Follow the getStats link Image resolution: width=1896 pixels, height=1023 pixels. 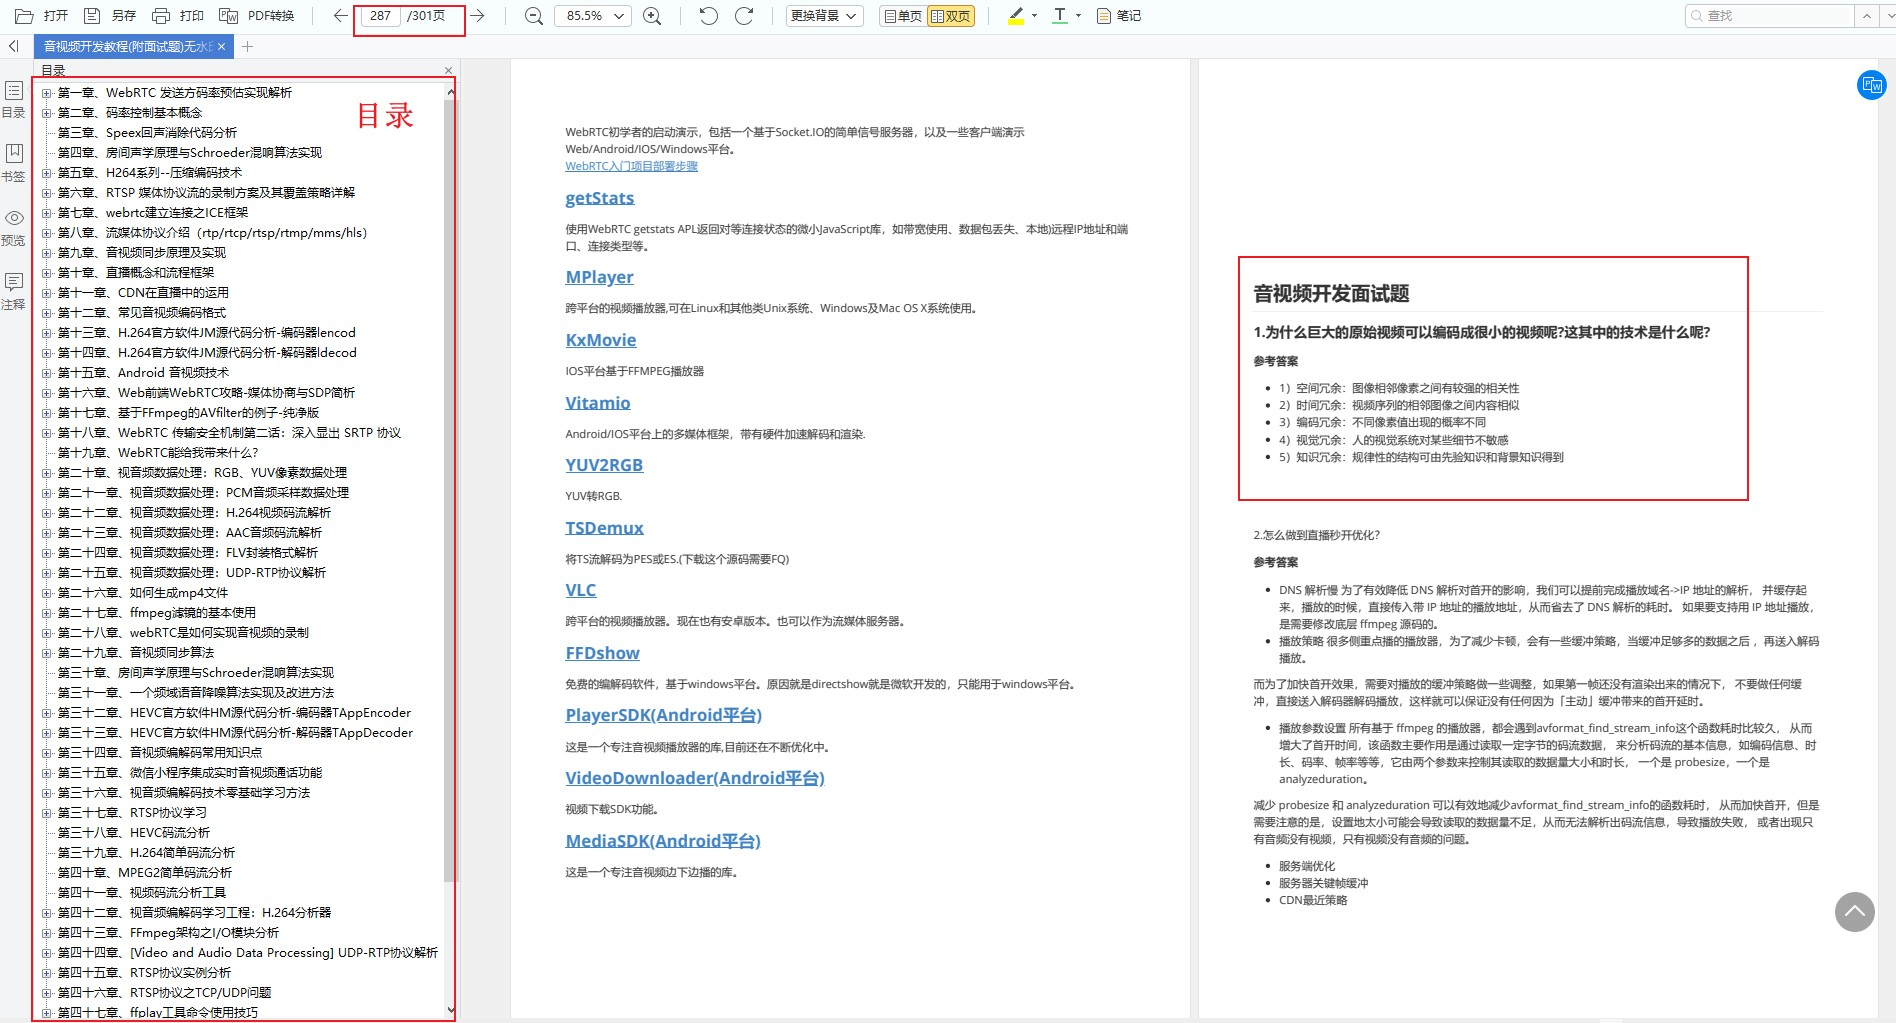click(599, 198)
